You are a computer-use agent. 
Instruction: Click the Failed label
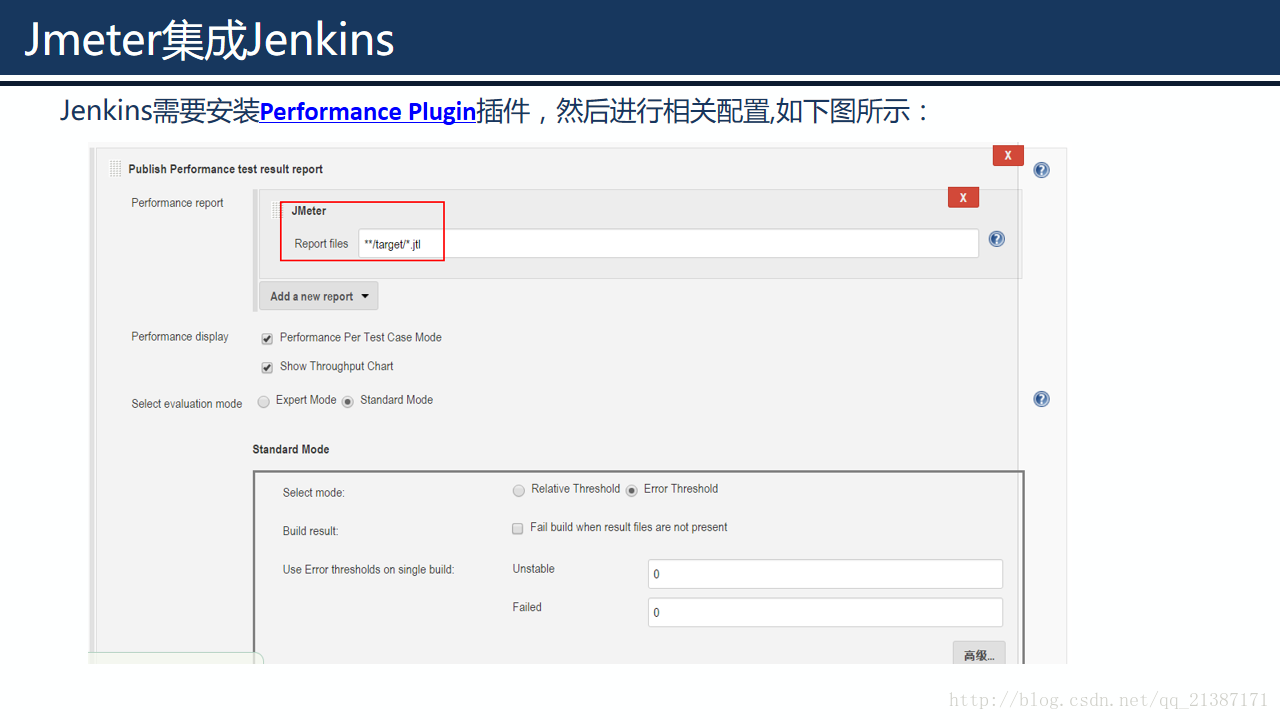click(x=527, y=607)
